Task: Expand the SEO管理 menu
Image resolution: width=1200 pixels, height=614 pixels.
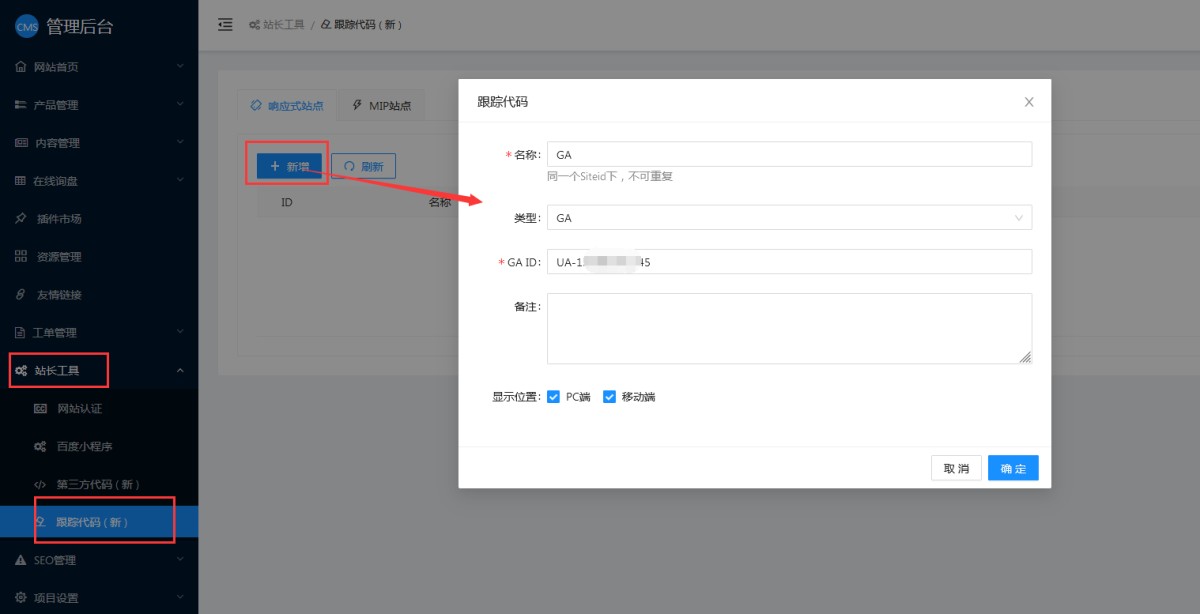Action: tap(98, 560)
